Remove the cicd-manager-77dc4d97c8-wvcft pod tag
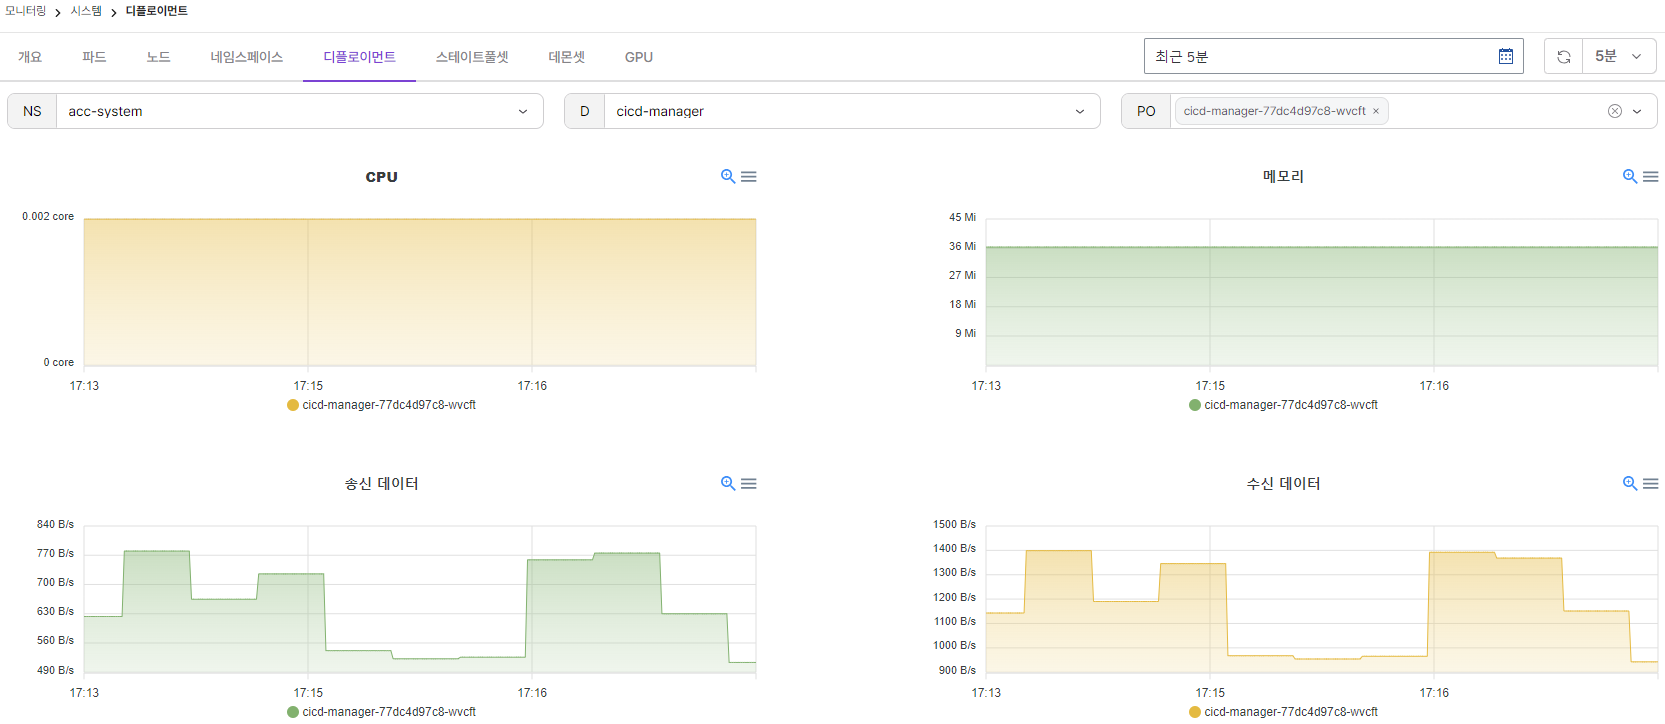 pos(1376,111)
